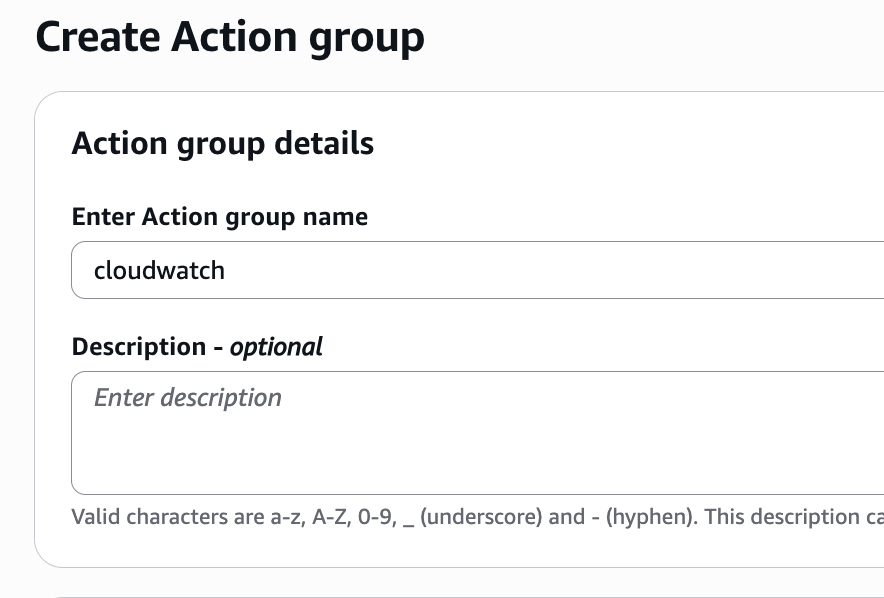
Task: Click the "Enter description" placeholder text
Action: pos(188,398)
